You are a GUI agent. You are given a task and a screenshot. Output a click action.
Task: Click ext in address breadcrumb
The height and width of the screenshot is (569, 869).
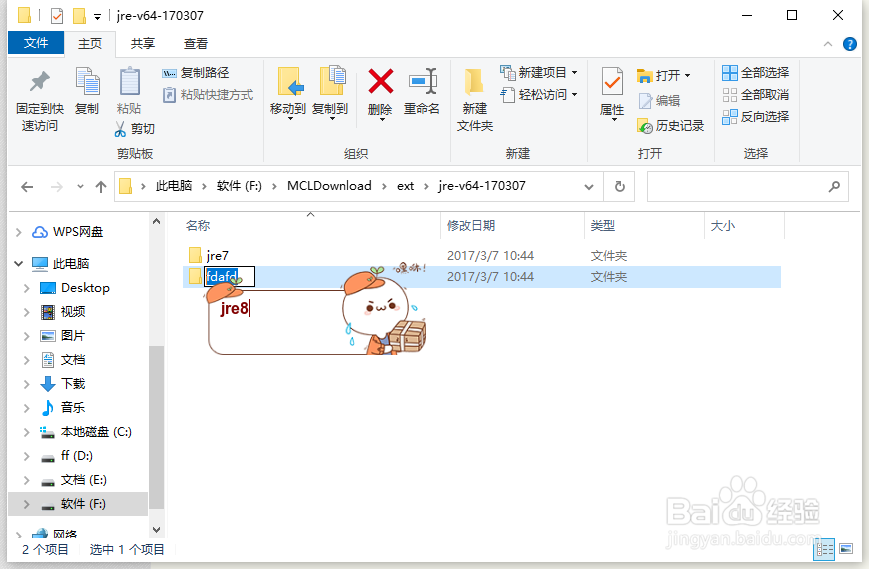(x=405, y=186)
